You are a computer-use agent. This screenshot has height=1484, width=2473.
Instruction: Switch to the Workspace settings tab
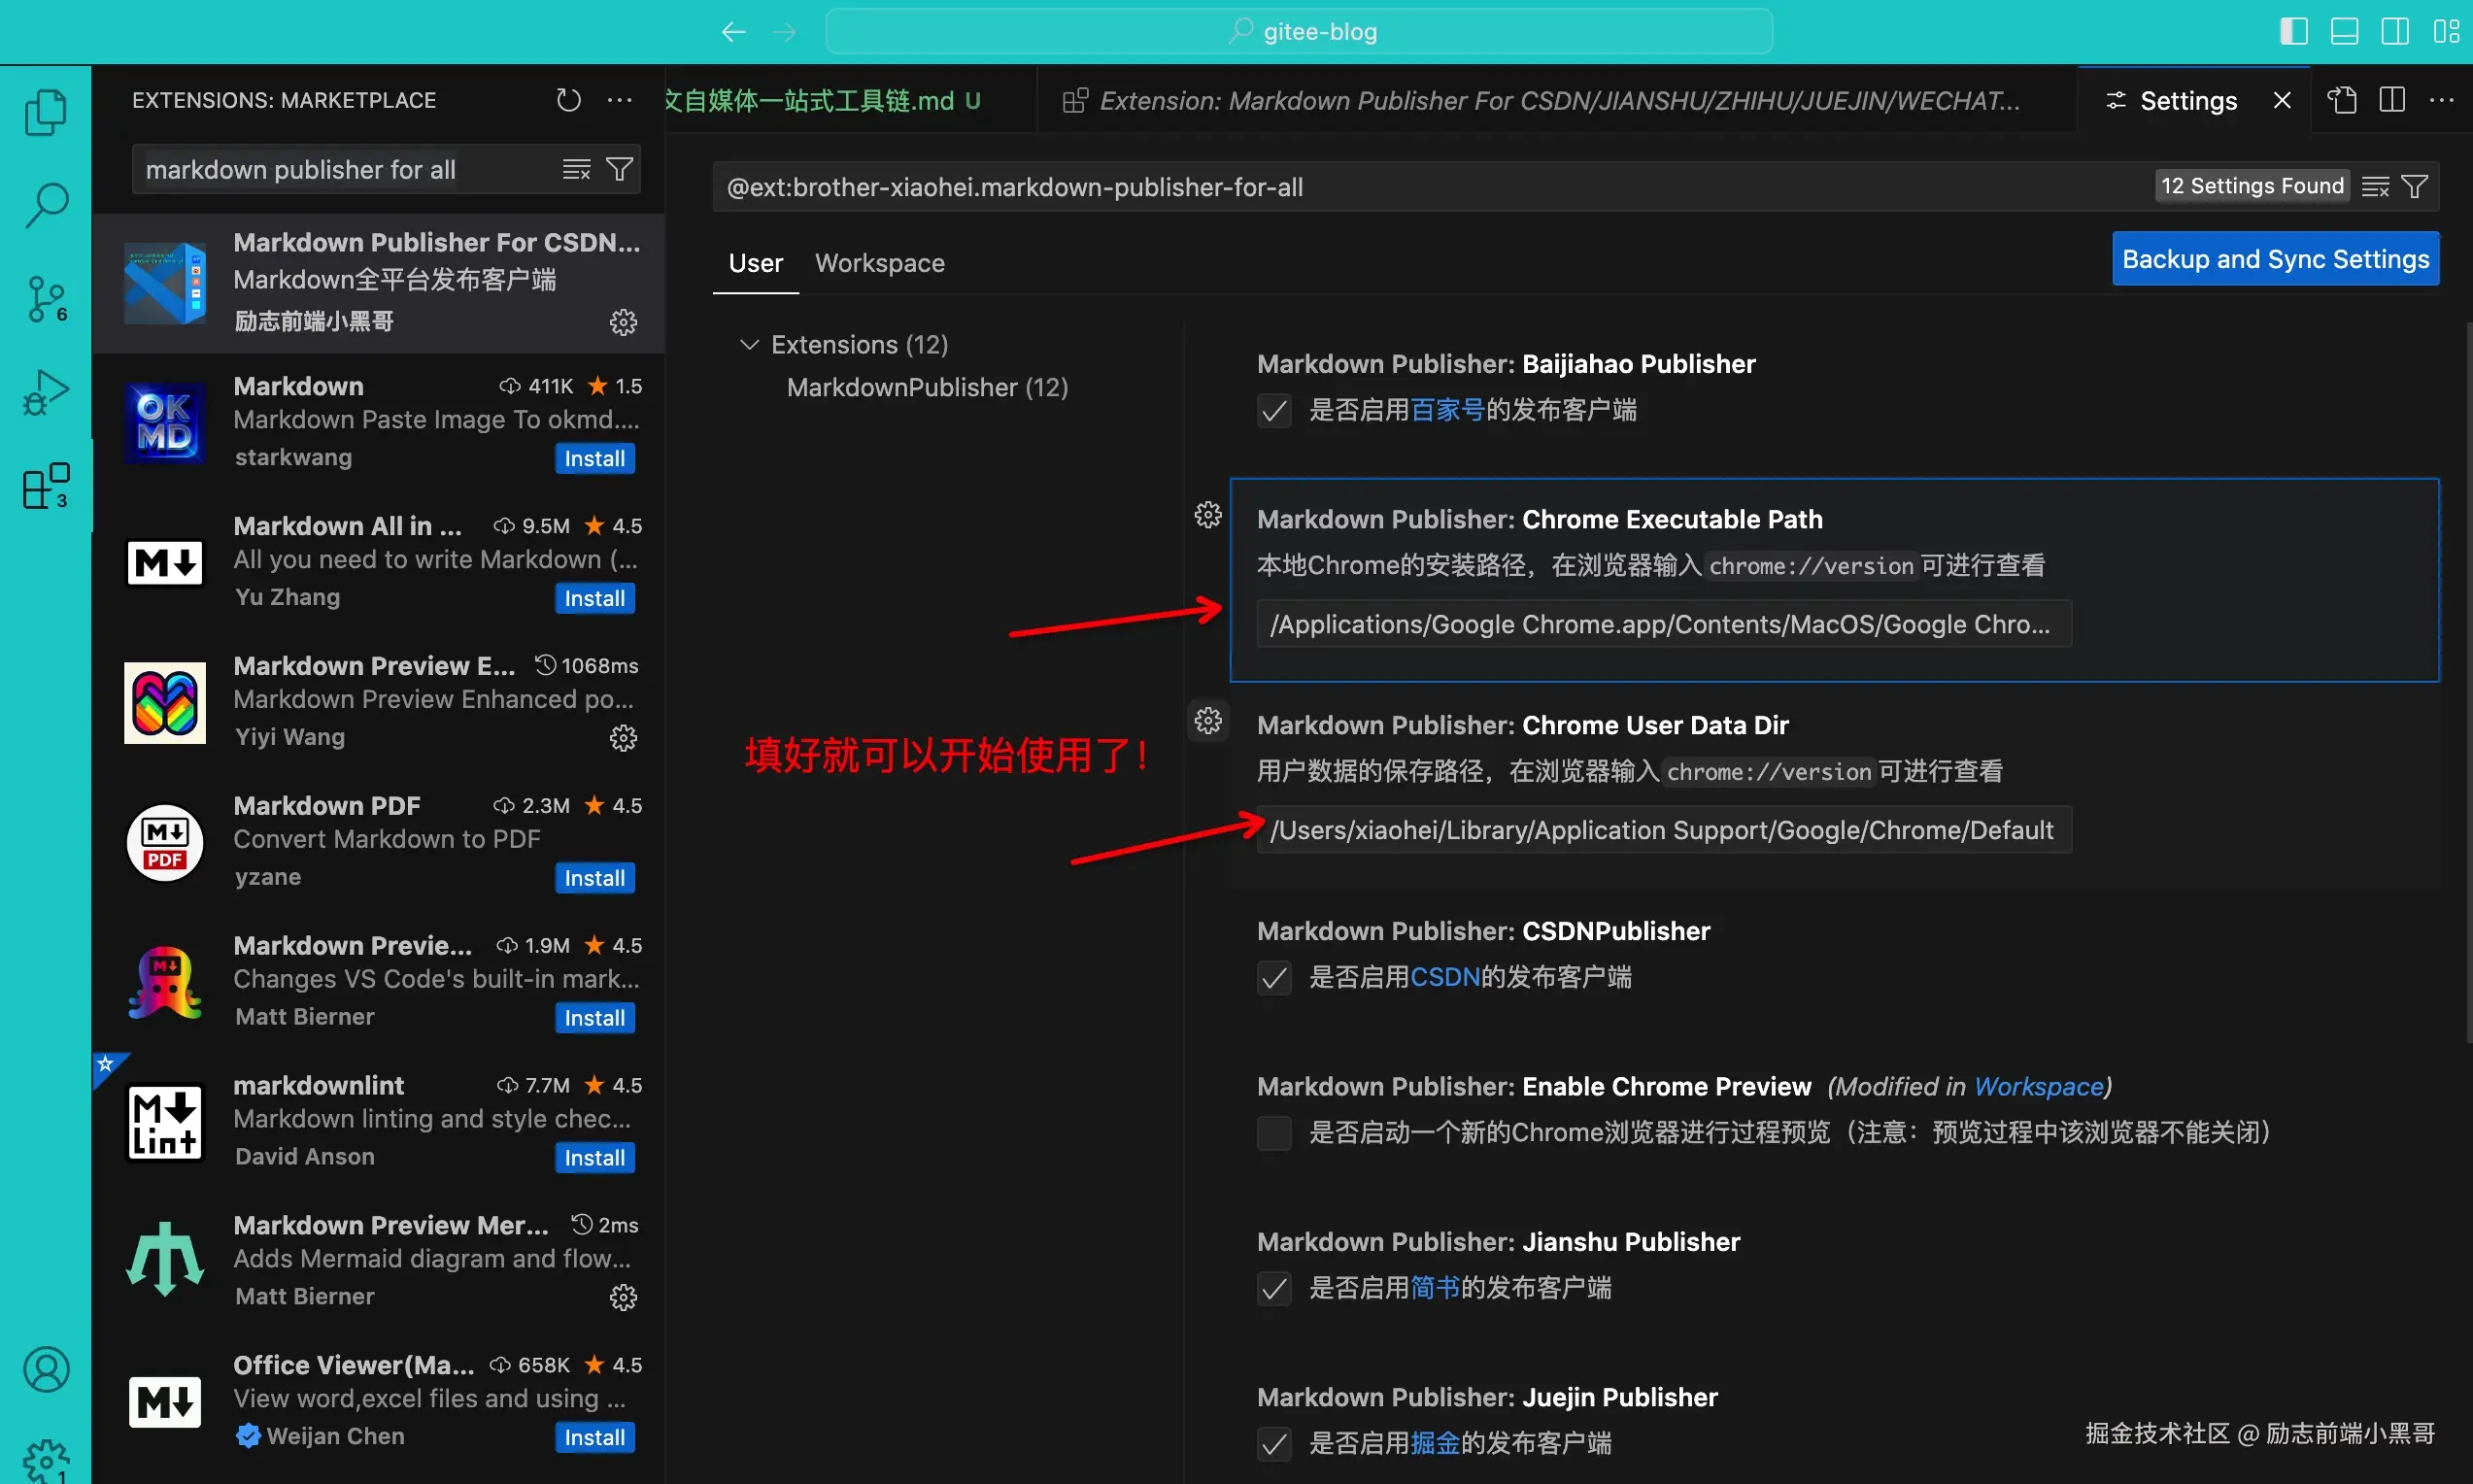(879, 263)
